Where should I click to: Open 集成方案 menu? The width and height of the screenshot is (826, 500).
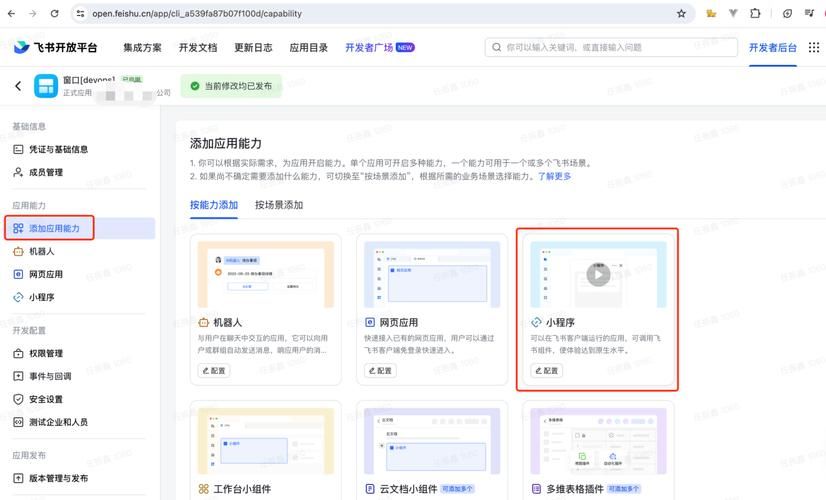click(x=142, y=47)
